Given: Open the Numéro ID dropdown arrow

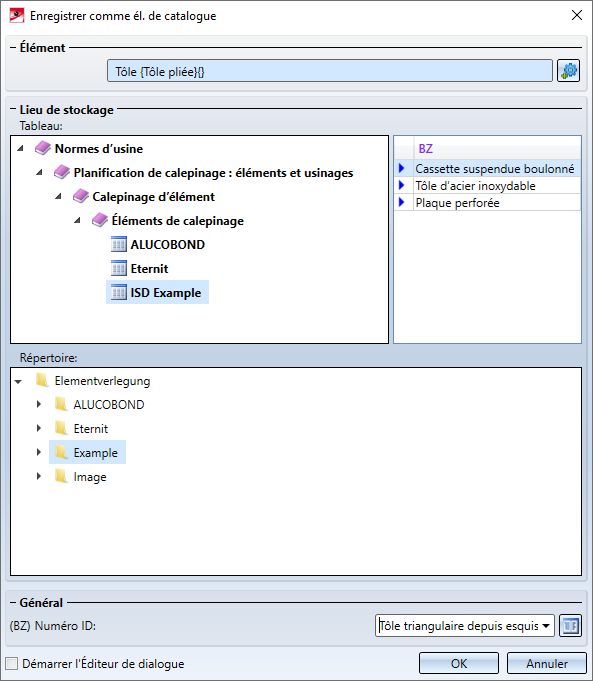Looking at the screenshot, I should pos(546,626).
